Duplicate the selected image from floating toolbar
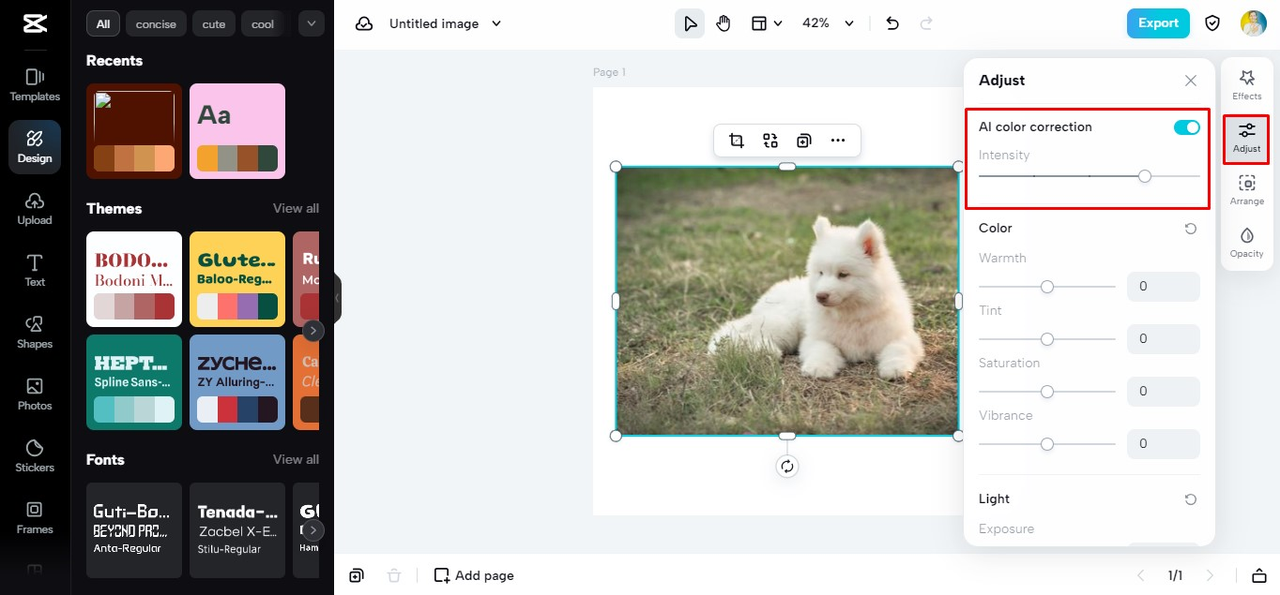This screenshot has width=1280, height=595. (804, 141)
